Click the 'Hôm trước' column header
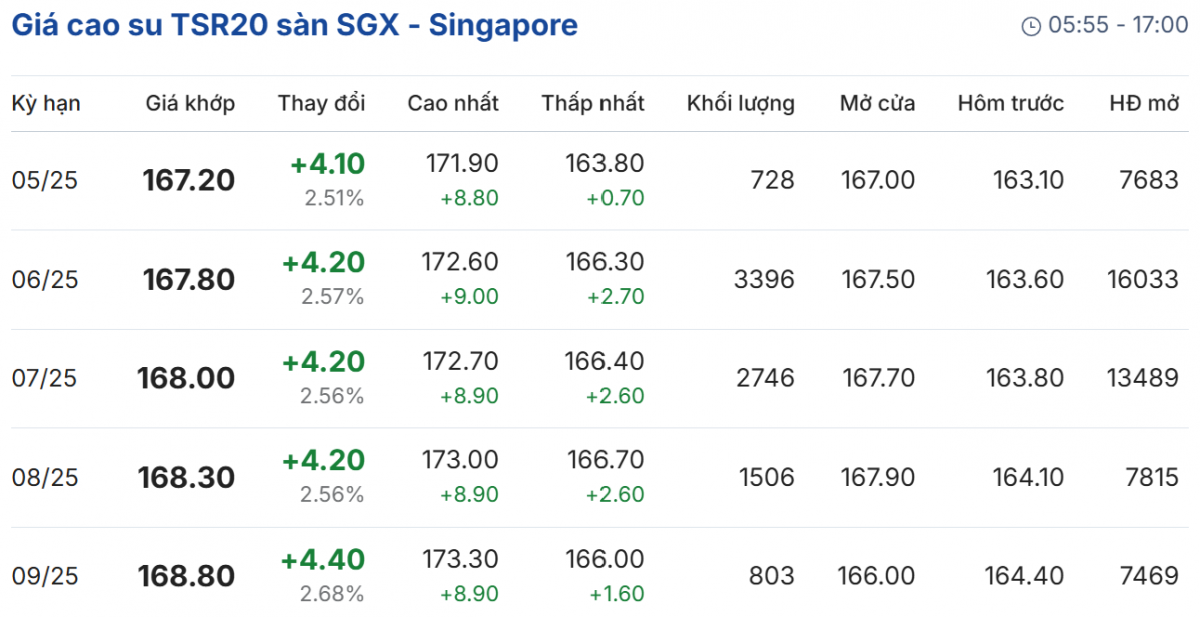Screen dimensions: 1200x617 [x=1010, y=103]
